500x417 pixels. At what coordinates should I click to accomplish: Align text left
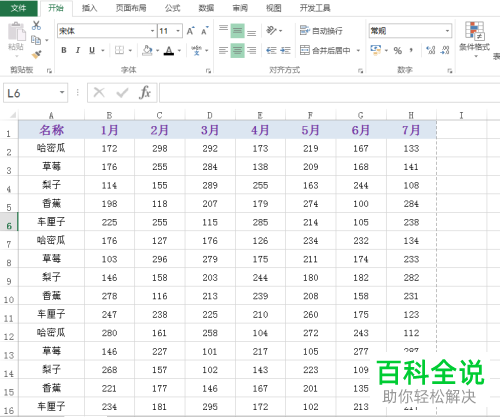(x=223, y=50)
